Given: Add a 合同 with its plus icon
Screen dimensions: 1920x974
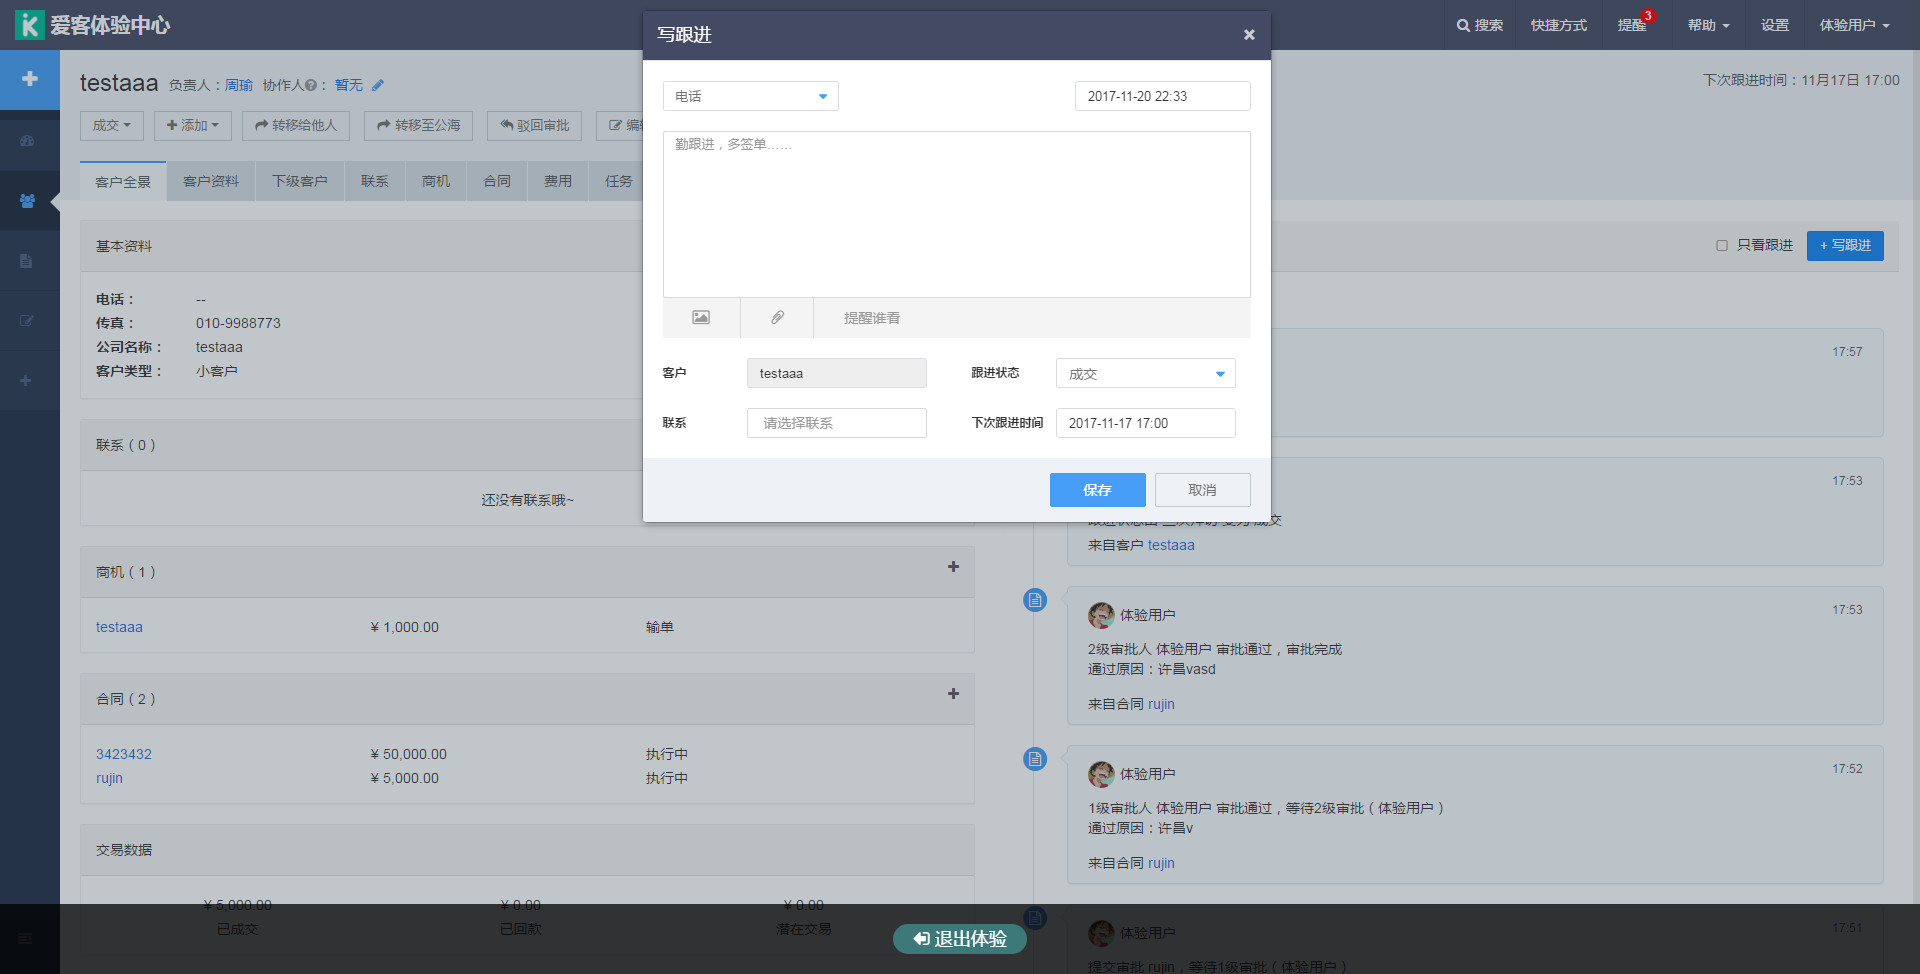Looking at the screenshot, I should click(953, 694).
